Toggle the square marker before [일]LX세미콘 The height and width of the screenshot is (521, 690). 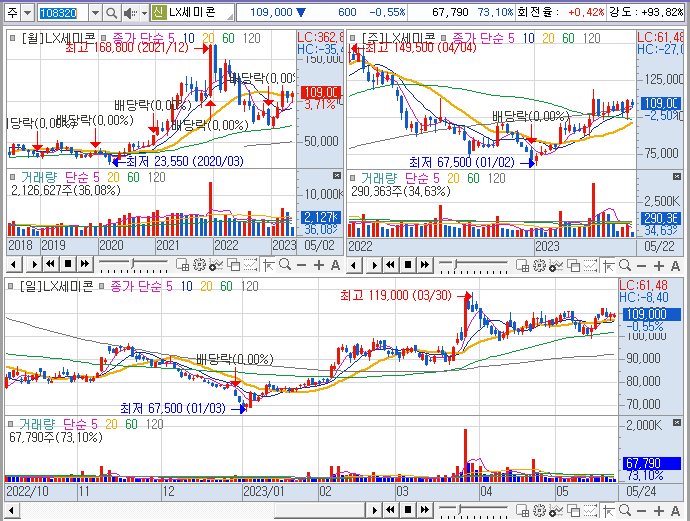click(11, 286)
